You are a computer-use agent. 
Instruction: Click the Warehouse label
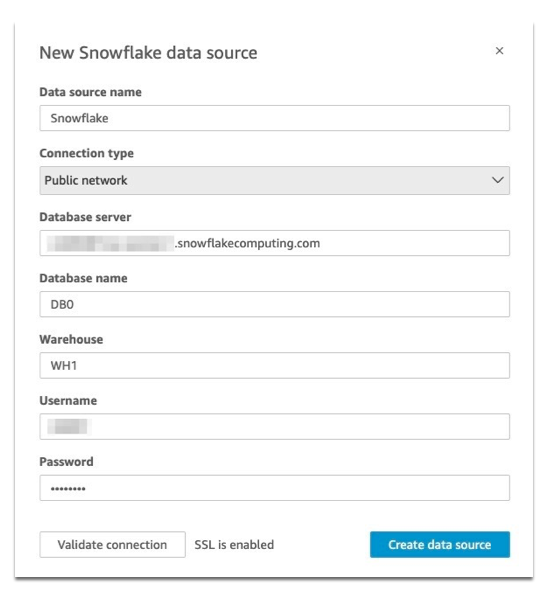click(71, 339)
